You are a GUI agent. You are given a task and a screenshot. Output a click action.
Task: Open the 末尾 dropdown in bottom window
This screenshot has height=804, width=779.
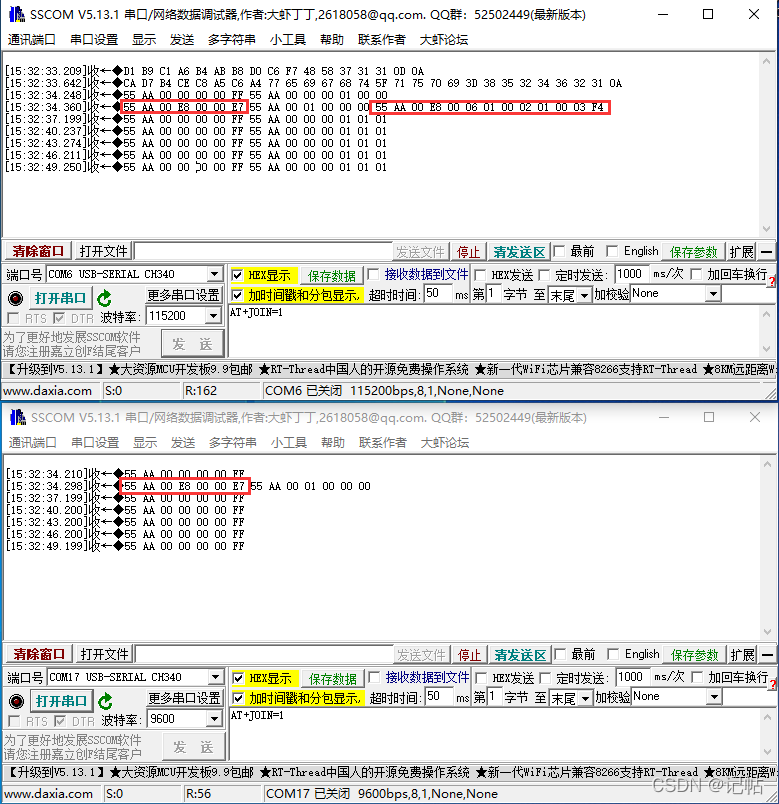tap(585, 698)
